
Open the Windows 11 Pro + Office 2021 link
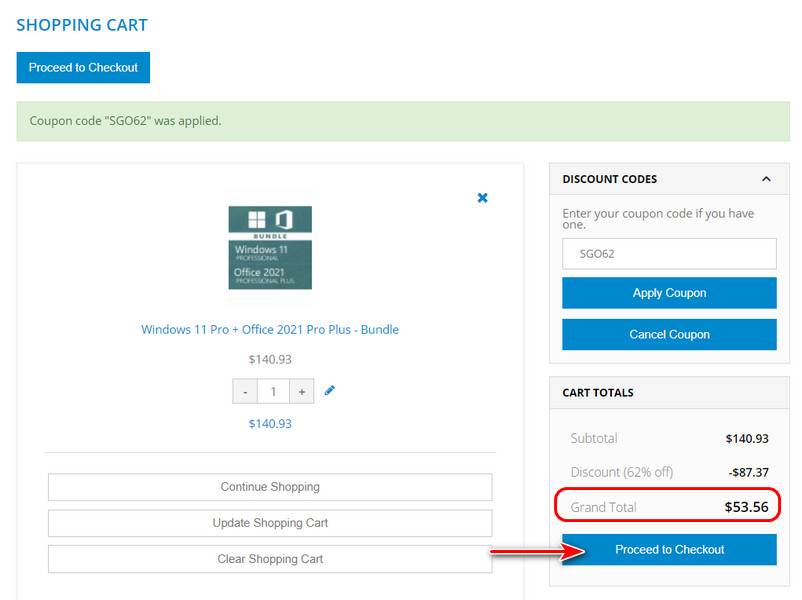coord(270,329)
